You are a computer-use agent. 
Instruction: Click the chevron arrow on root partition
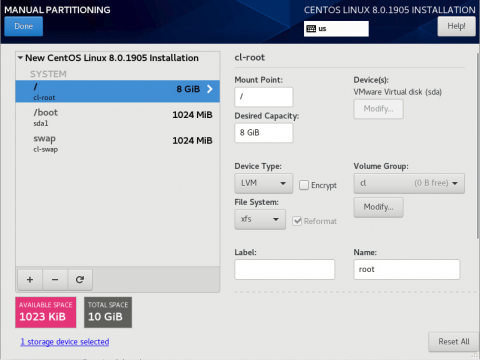pos(210,89)
